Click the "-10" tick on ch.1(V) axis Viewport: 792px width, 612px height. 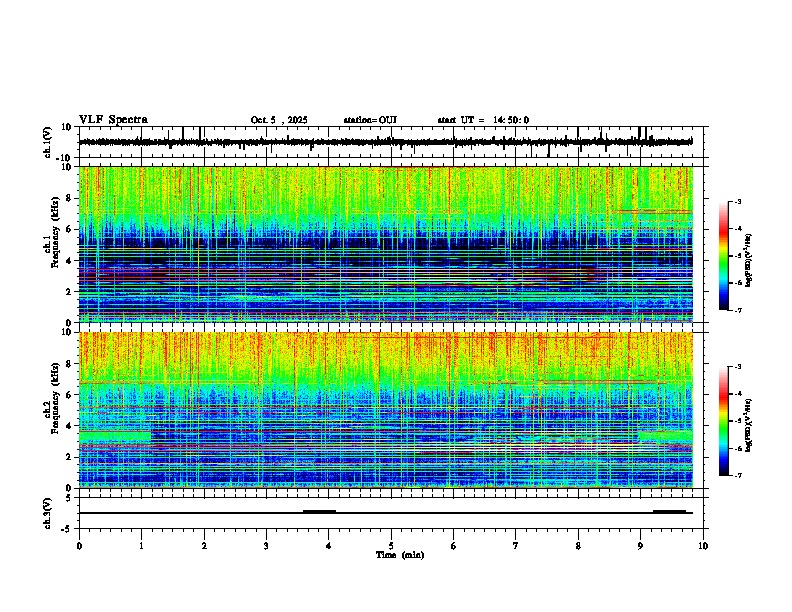point(65,158)
